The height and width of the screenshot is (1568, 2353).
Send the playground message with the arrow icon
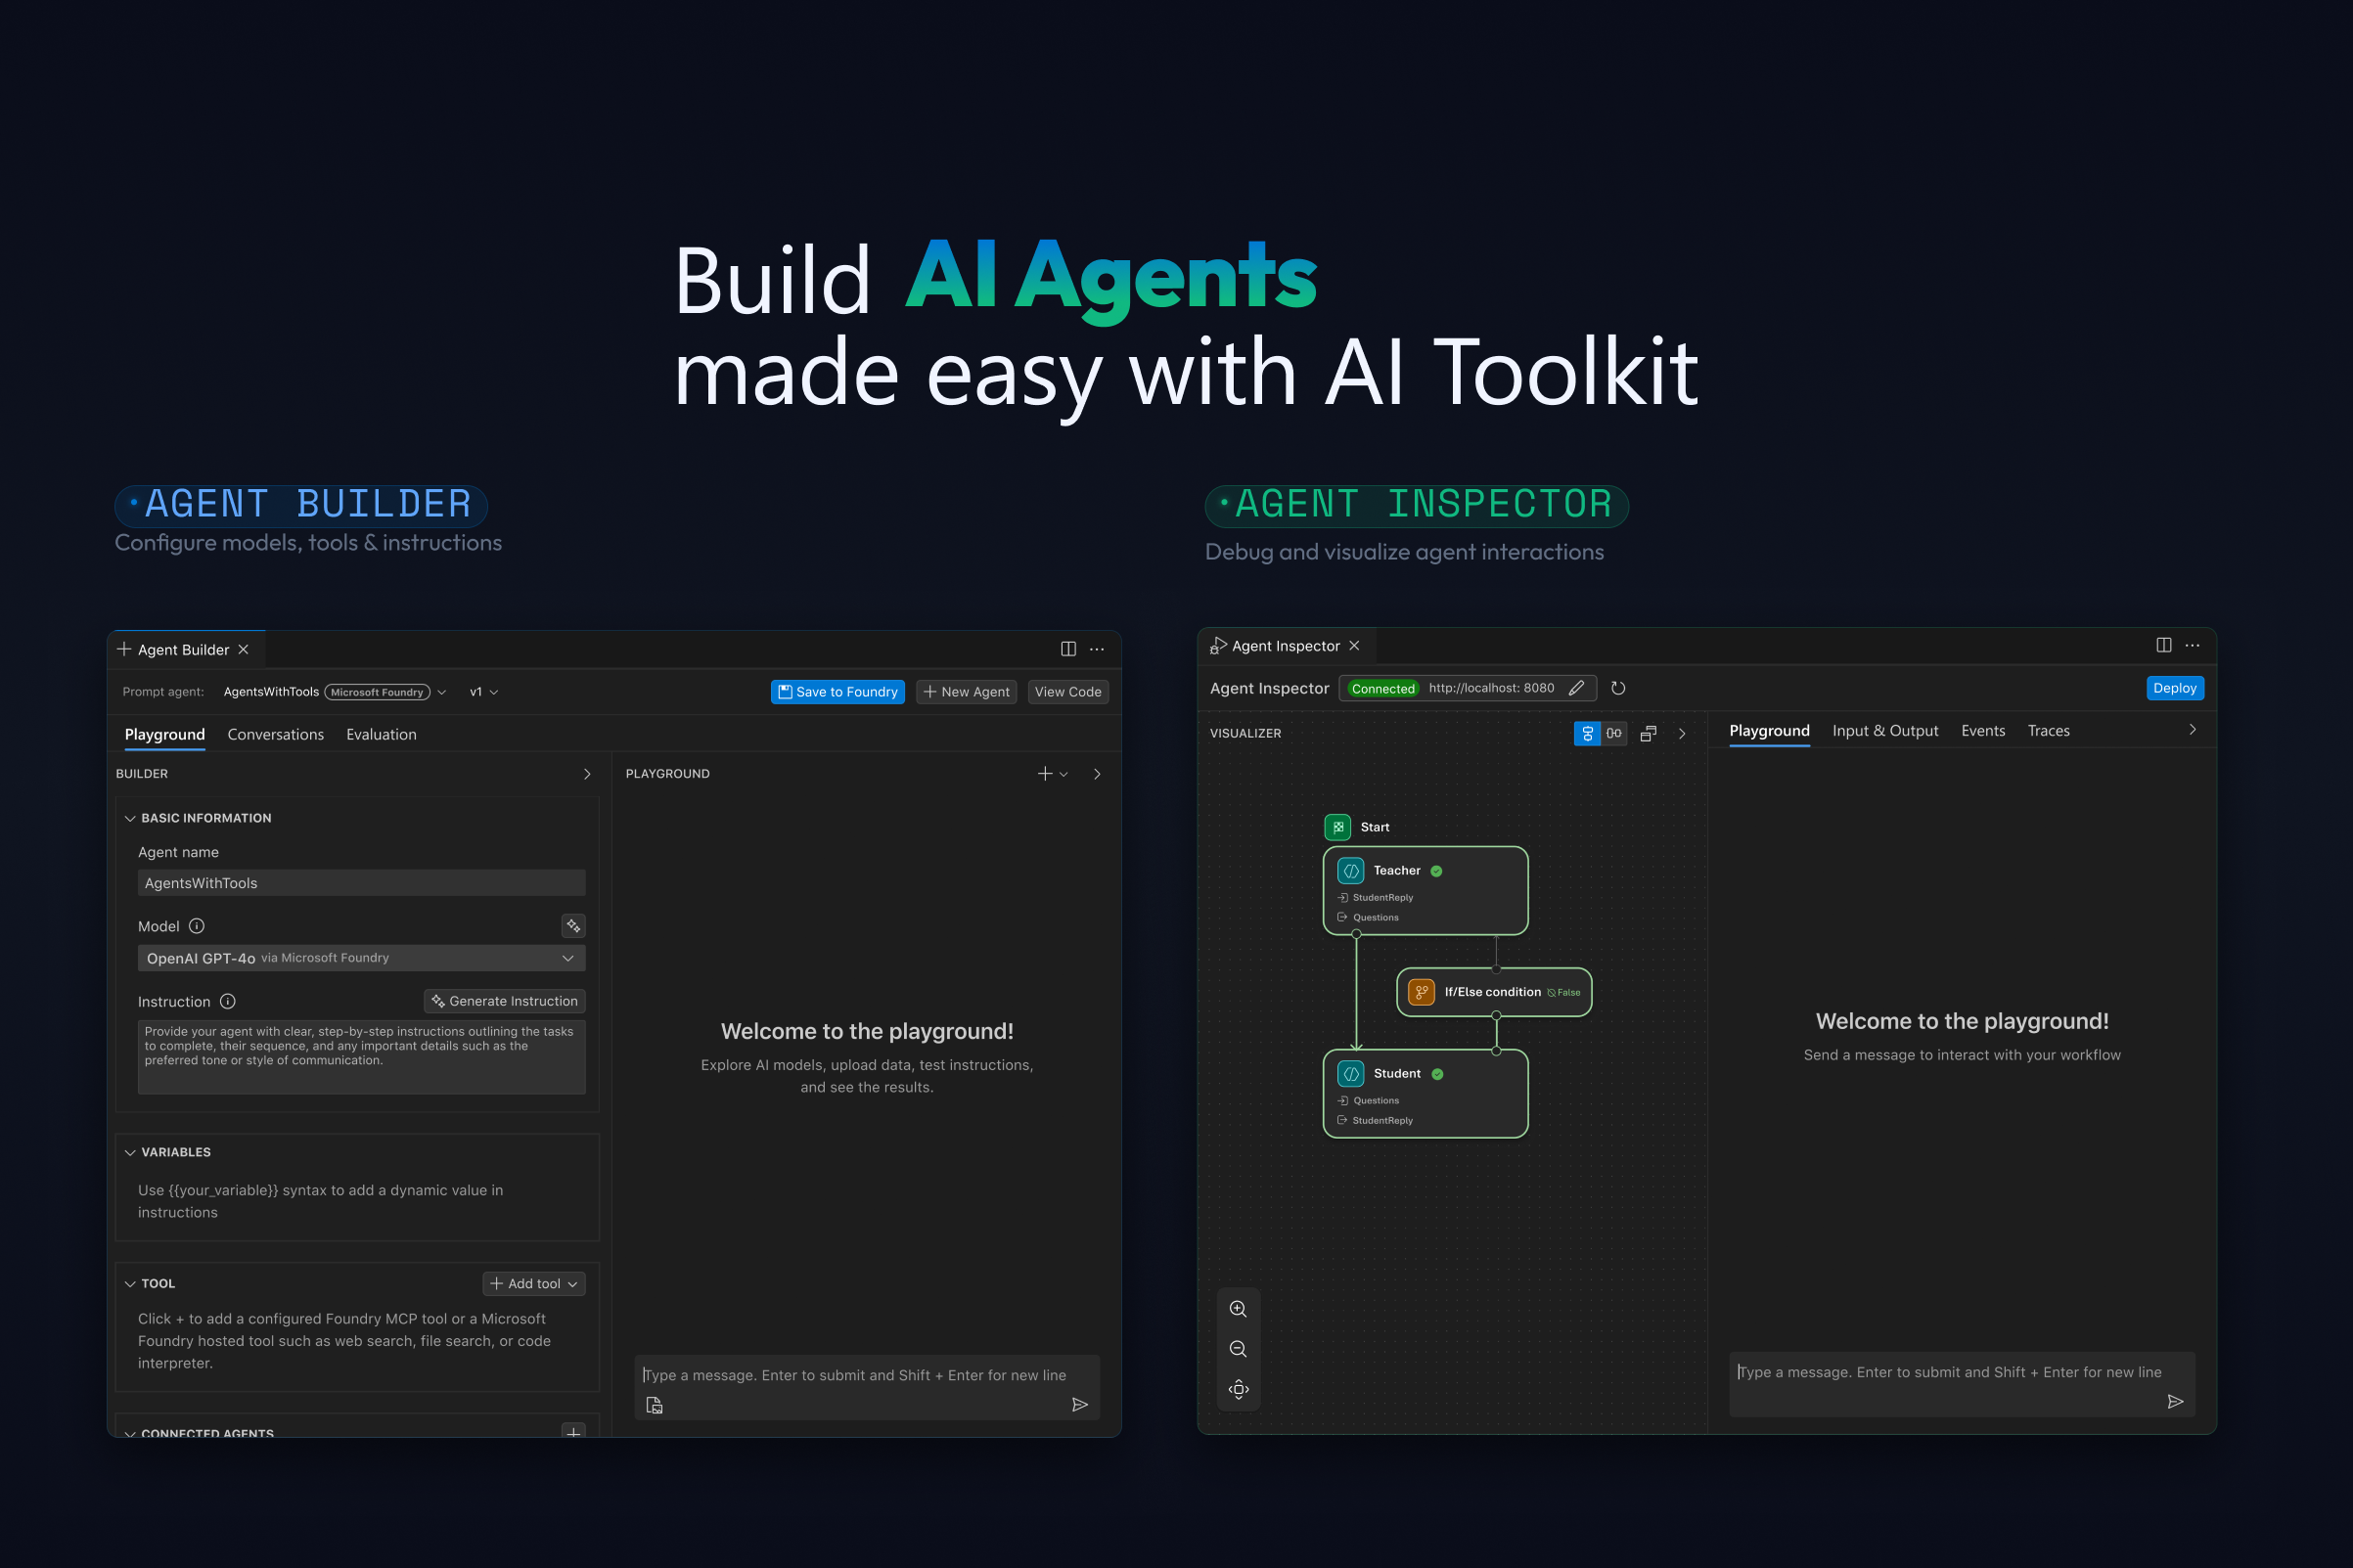[x=1081, y=1404]
